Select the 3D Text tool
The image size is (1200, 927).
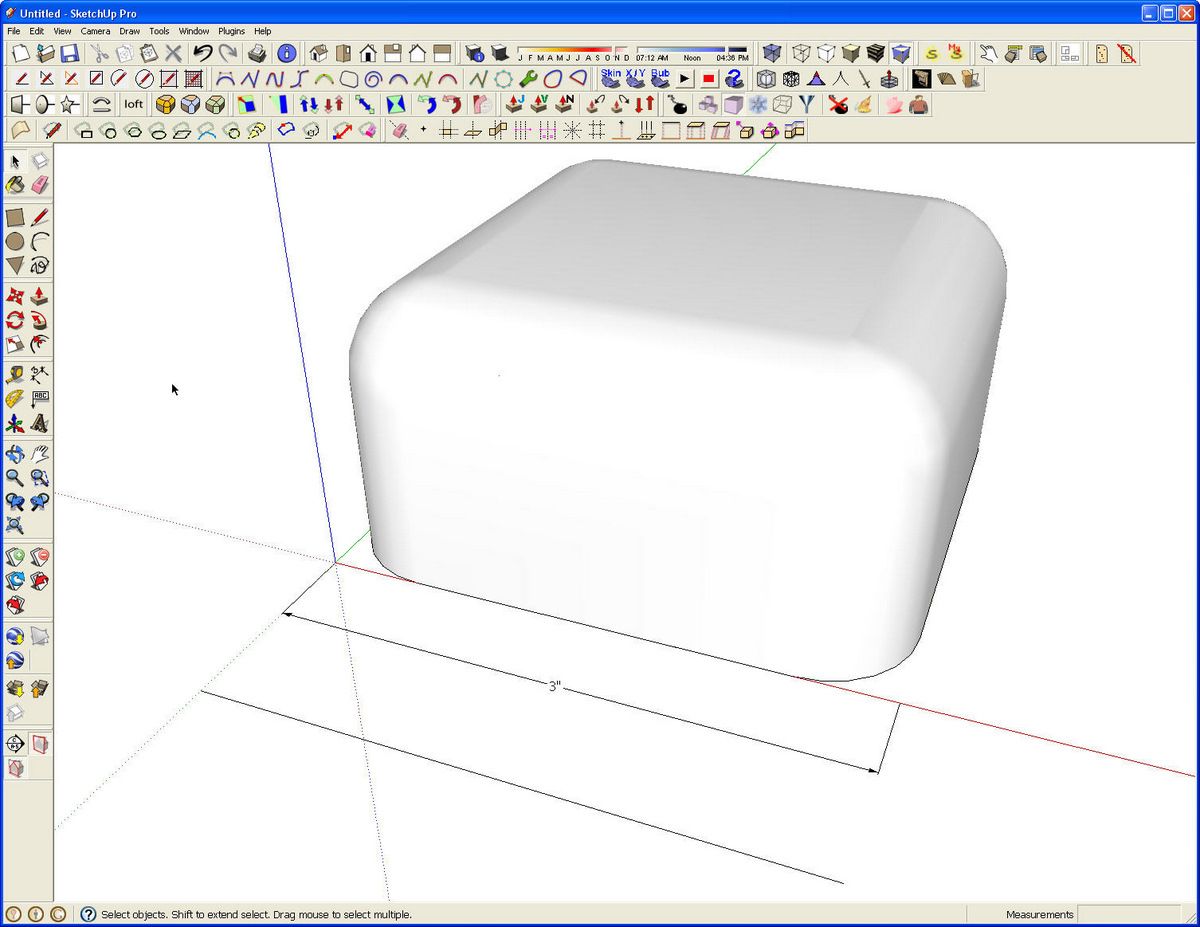point(40,424)
